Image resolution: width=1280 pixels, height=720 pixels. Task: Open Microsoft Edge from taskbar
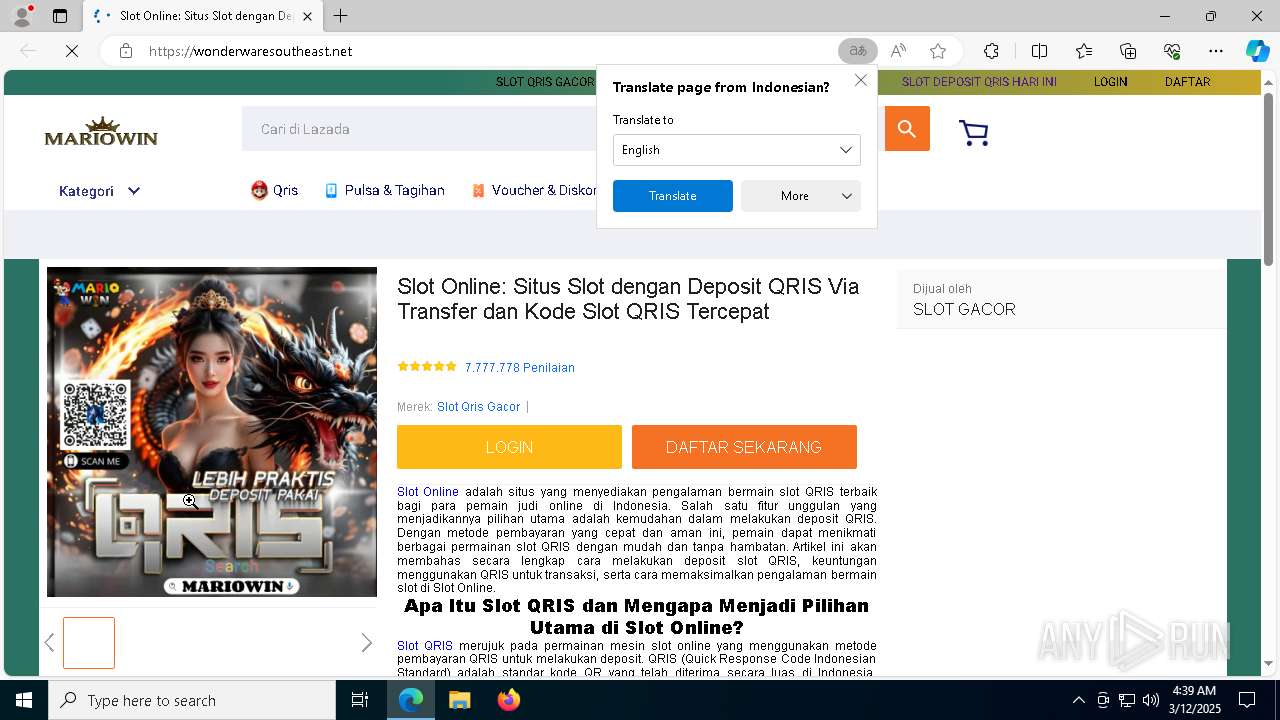pos(411,700)
